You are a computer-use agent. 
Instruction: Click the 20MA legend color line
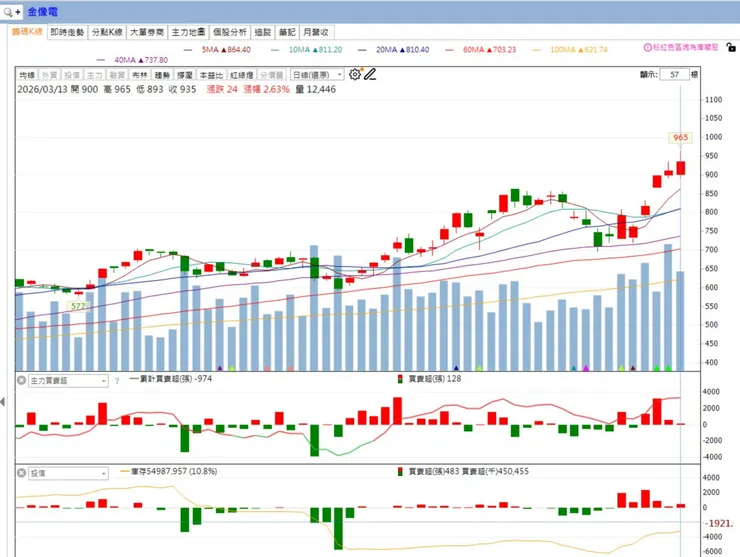tap(362, 50)
